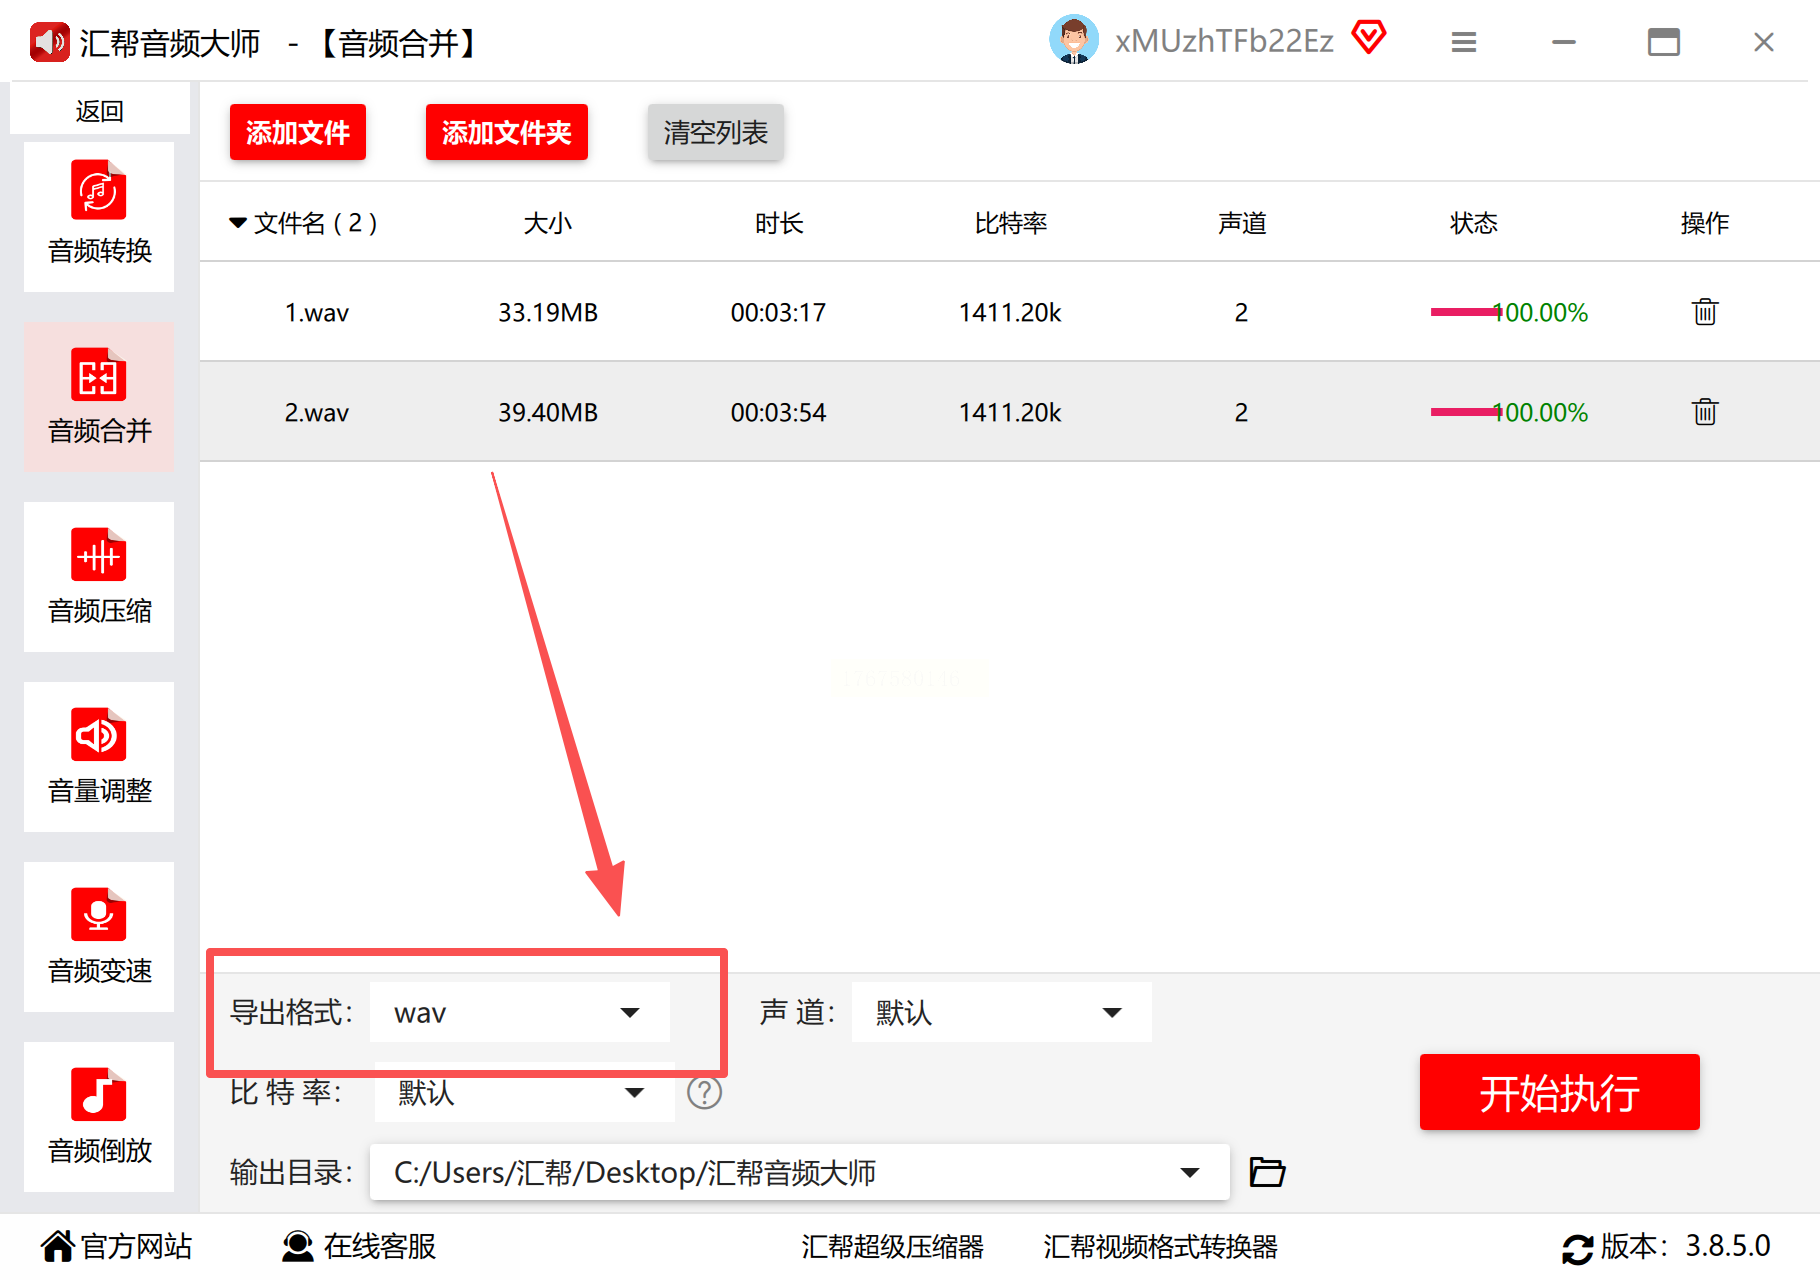This screenshot has width=1820, height=1280.
Task: Expand the 声道 channel dropdown
Action: [1002, 1012]
